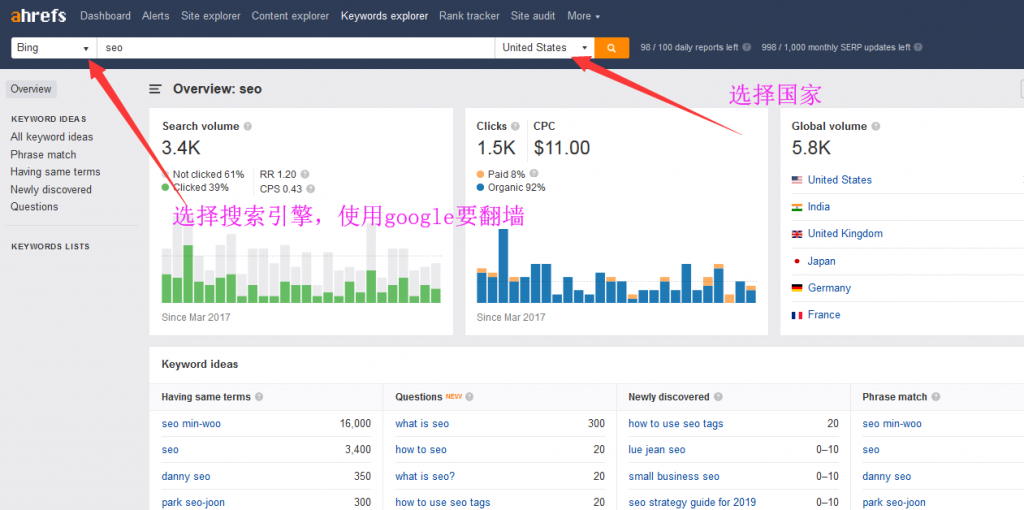Open the Bing search engine dropdown
The height and width of the screenshot is (510, 1024).
click(54, 48)
